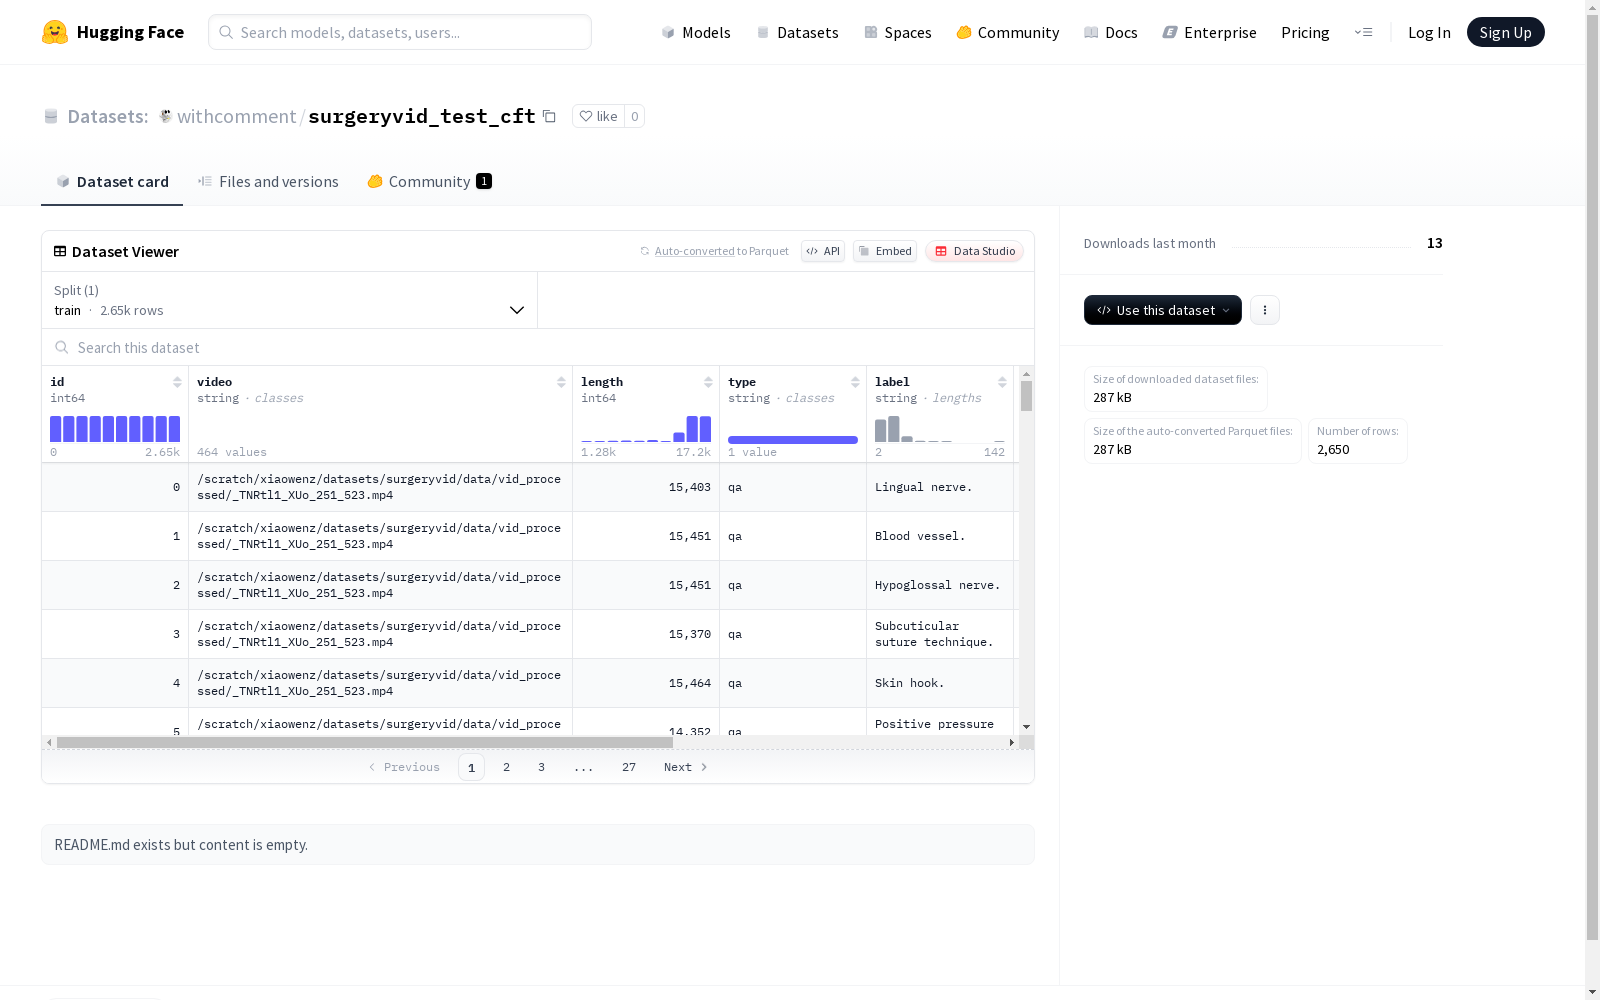Copy dataset name with the copy icon
Screen dimensions: 1600x1000
point(549,116)
